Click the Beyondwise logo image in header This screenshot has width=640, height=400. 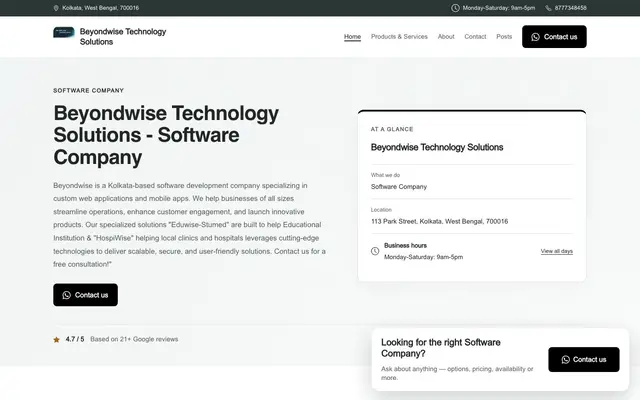tap(64, 32)
